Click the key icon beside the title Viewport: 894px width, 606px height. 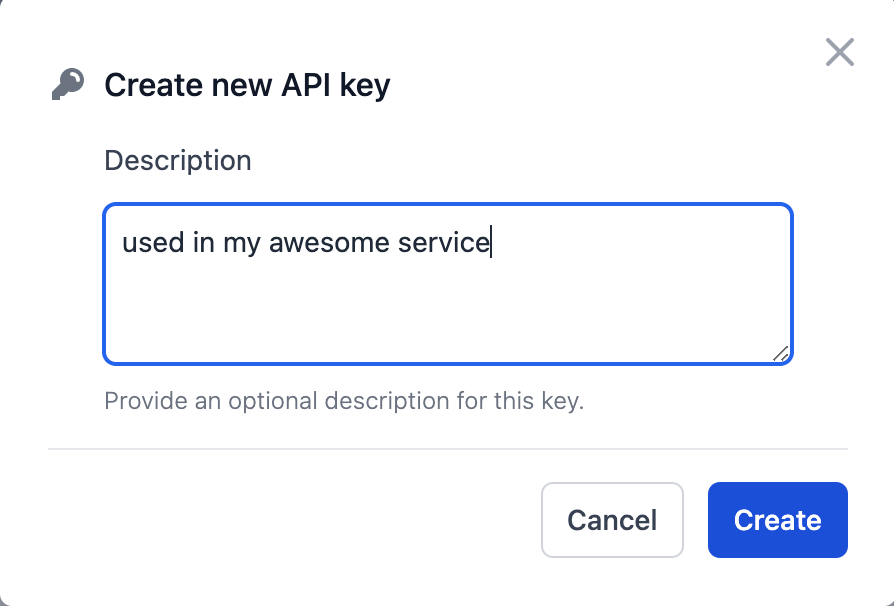tap(68, 85)
